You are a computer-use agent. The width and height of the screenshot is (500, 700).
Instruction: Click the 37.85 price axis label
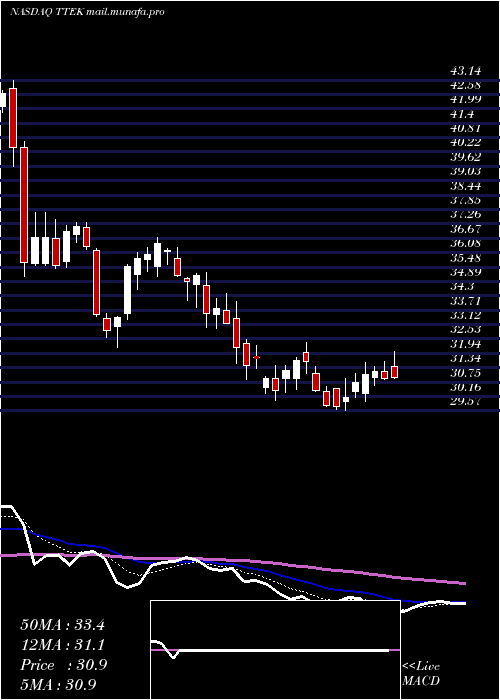(465, 200)
